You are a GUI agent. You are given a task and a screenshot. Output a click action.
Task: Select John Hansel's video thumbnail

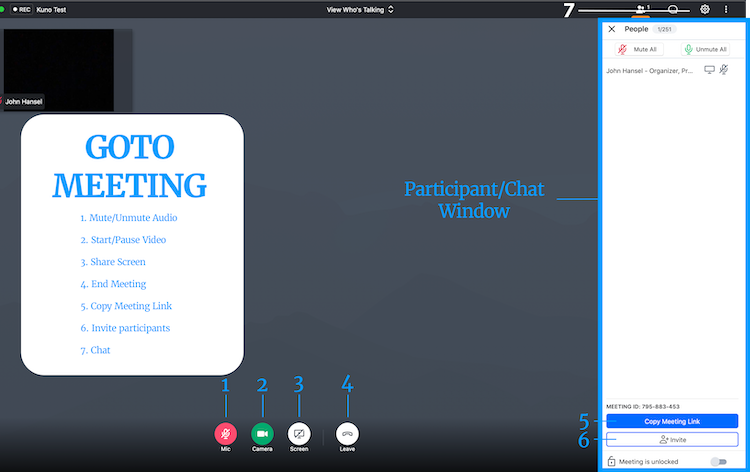tap(58, 68)
